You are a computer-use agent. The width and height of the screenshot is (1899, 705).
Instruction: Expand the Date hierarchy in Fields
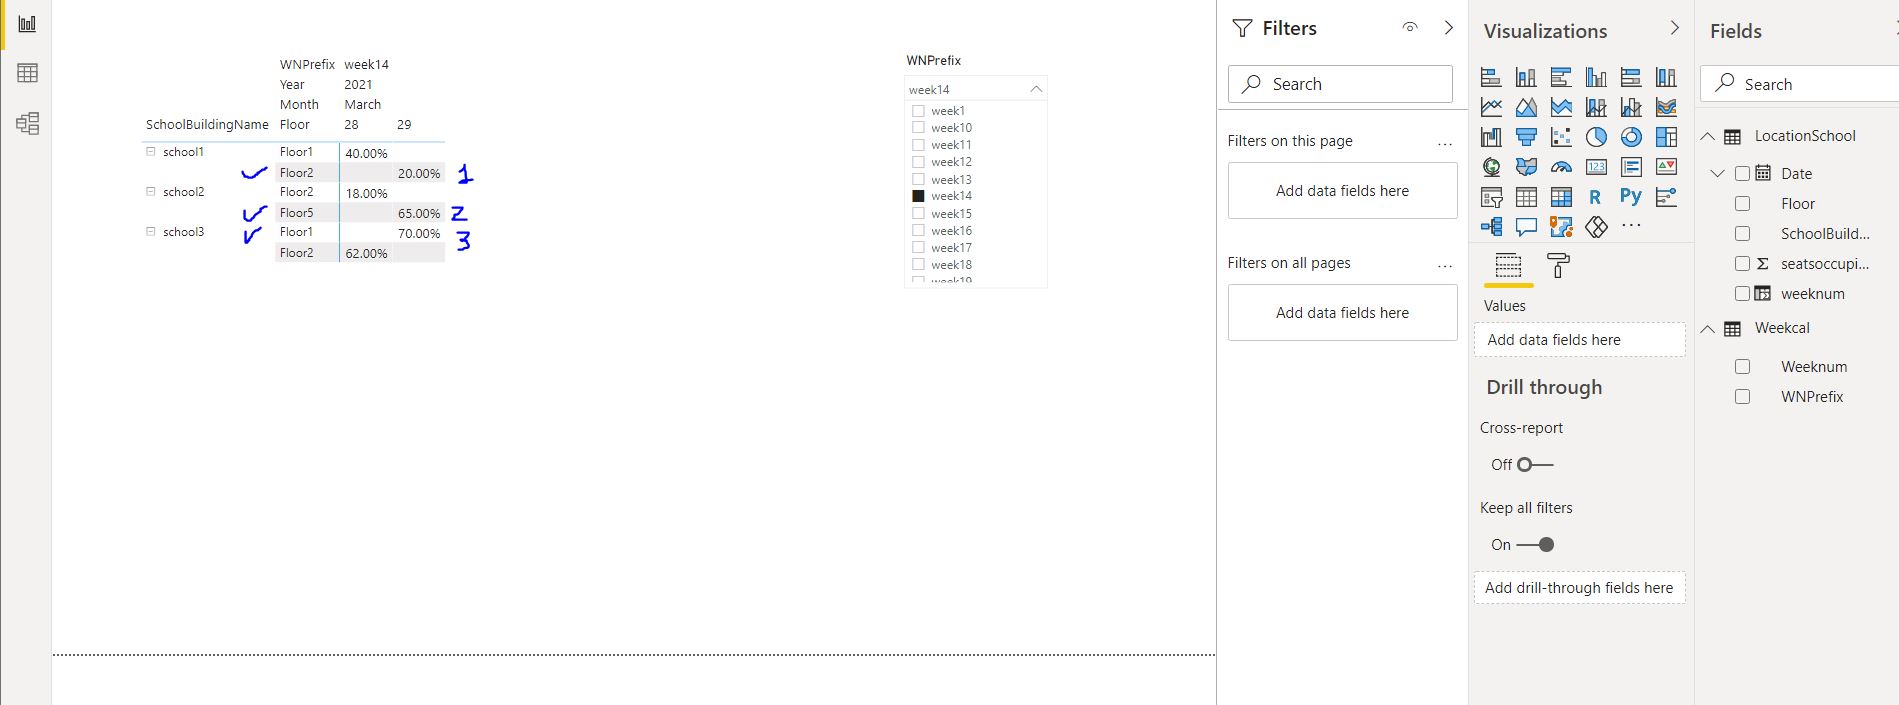point(1718,174)
